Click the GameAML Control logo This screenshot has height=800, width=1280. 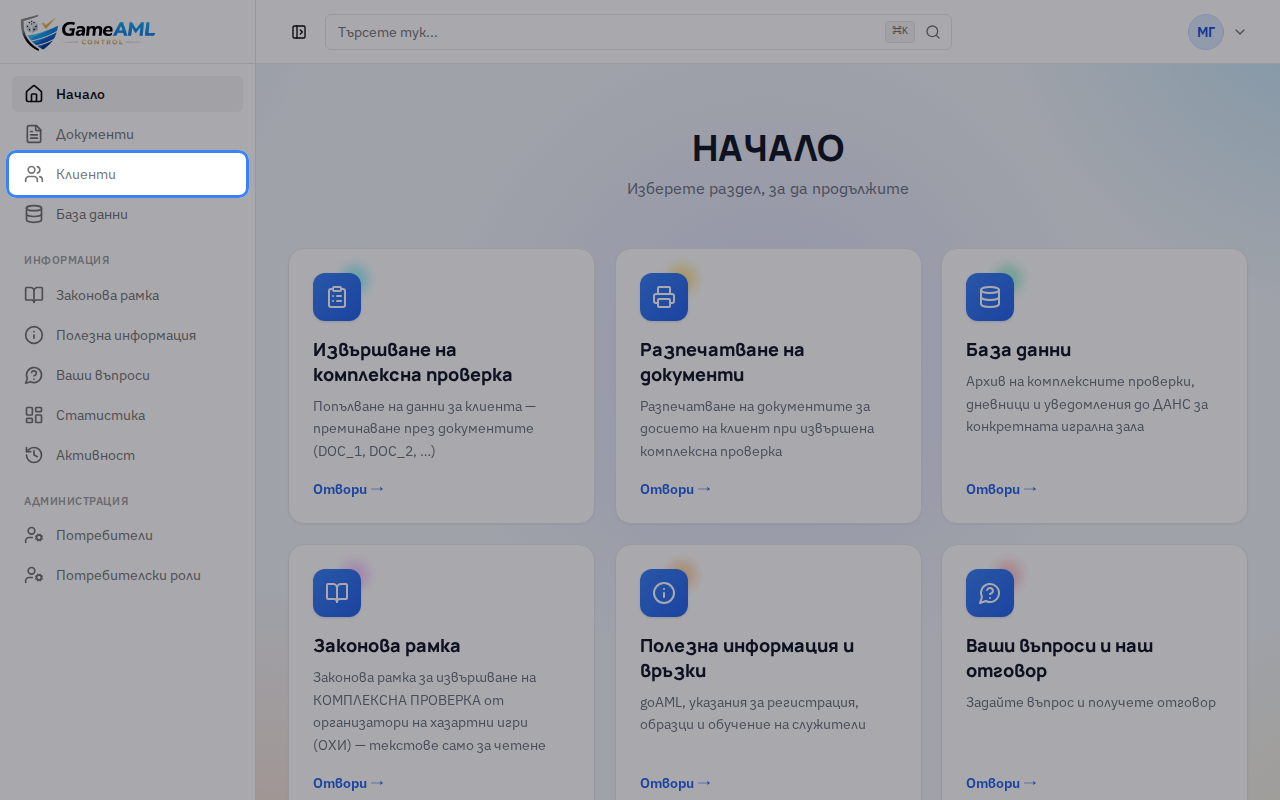[x=88, y=32]
